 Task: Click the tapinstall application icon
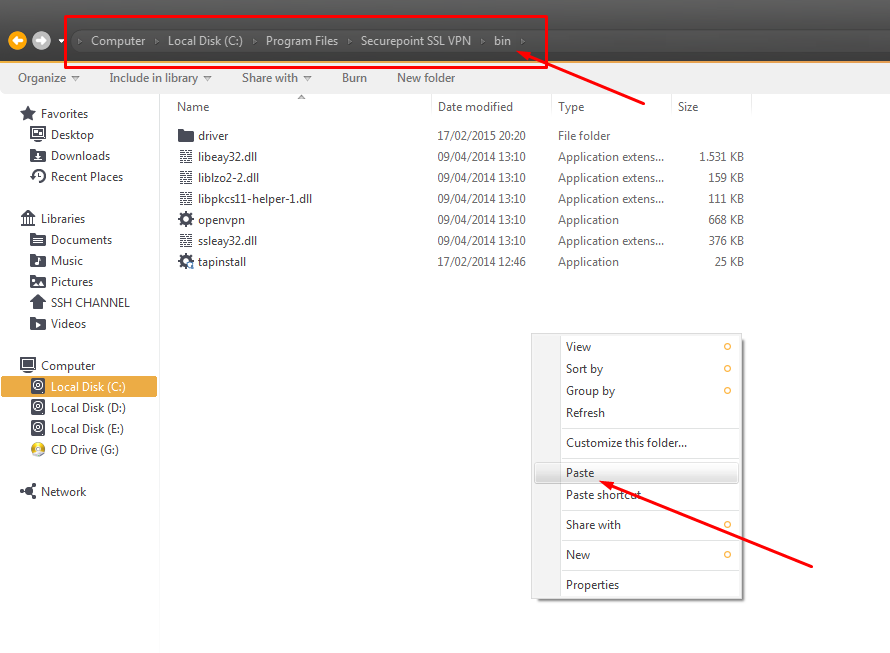point(186,262)
